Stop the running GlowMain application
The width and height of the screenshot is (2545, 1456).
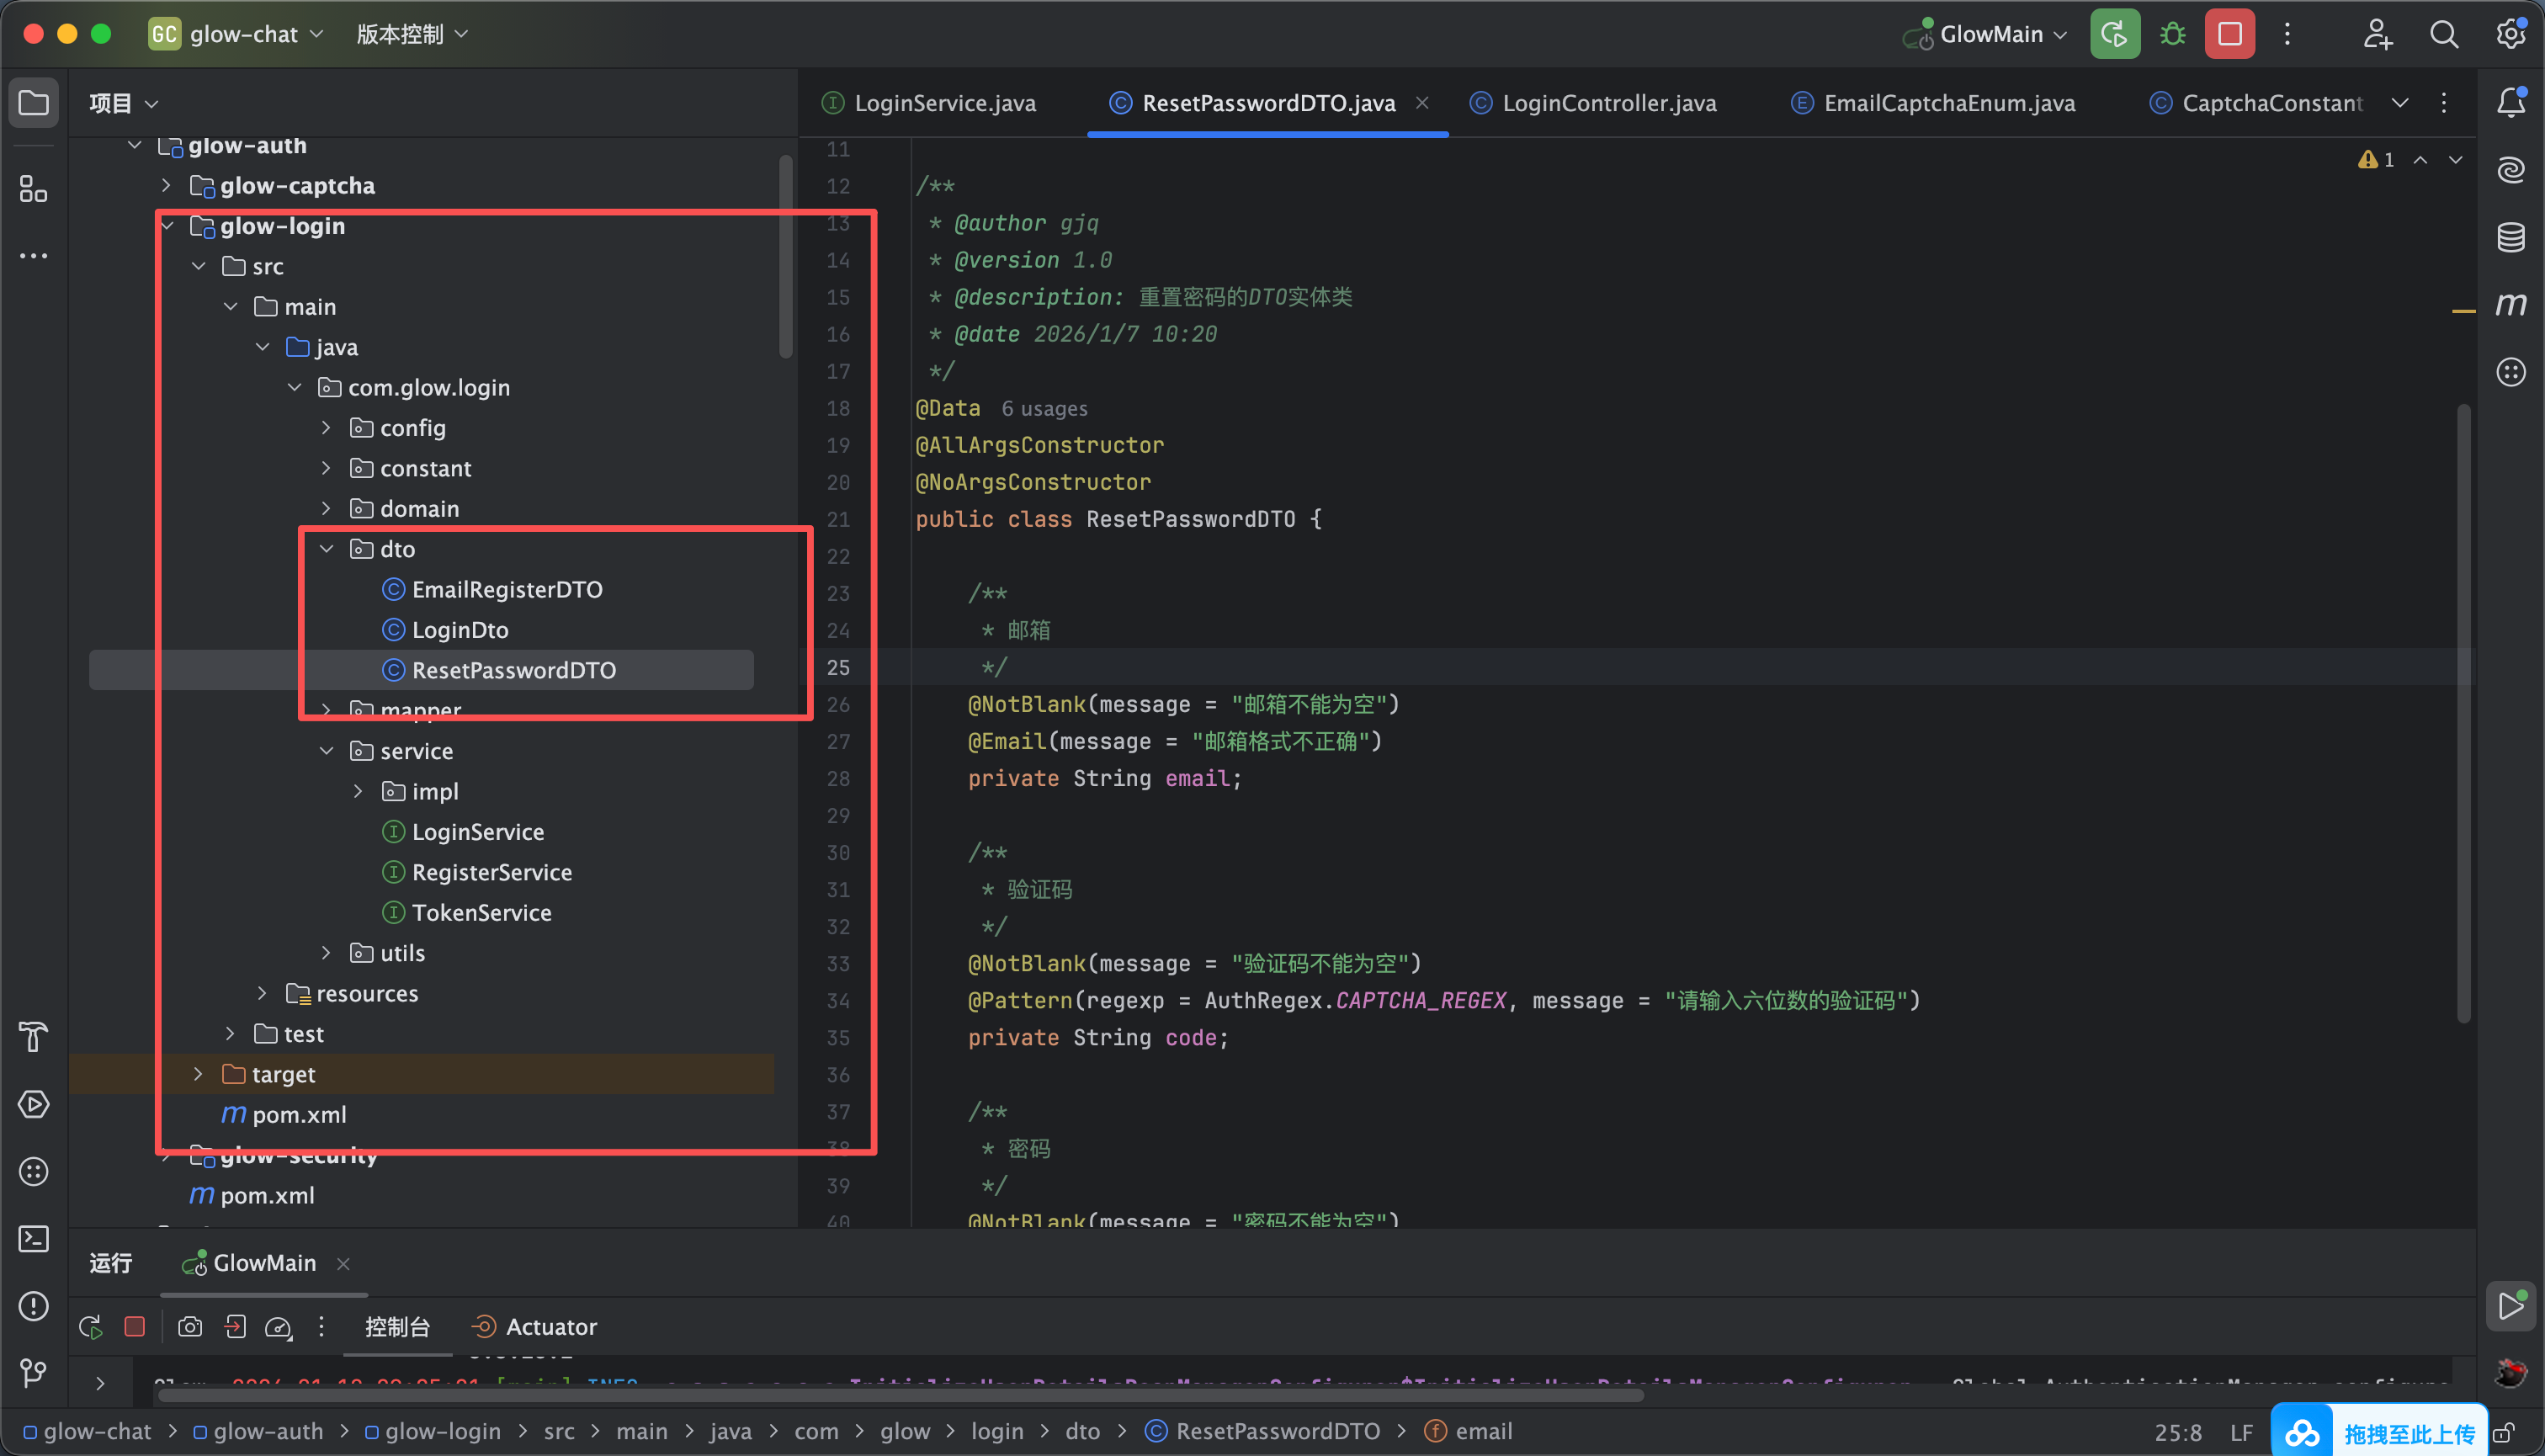pos(2229,34)
